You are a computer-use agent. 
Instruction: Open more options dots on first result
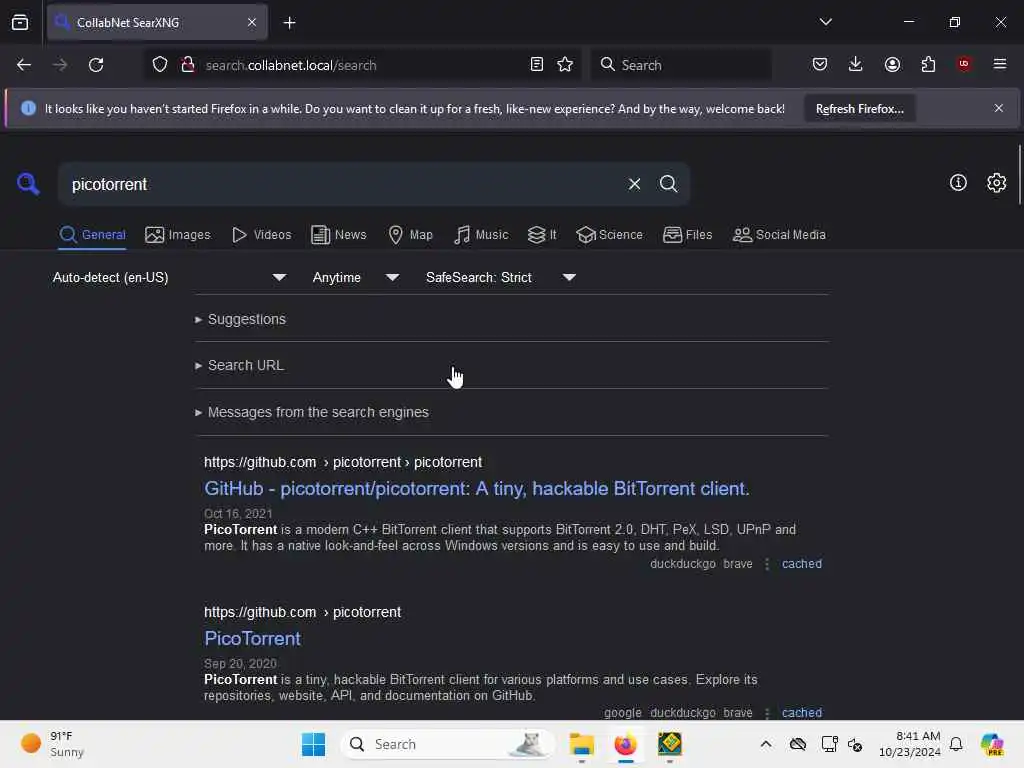pos(767,564)
